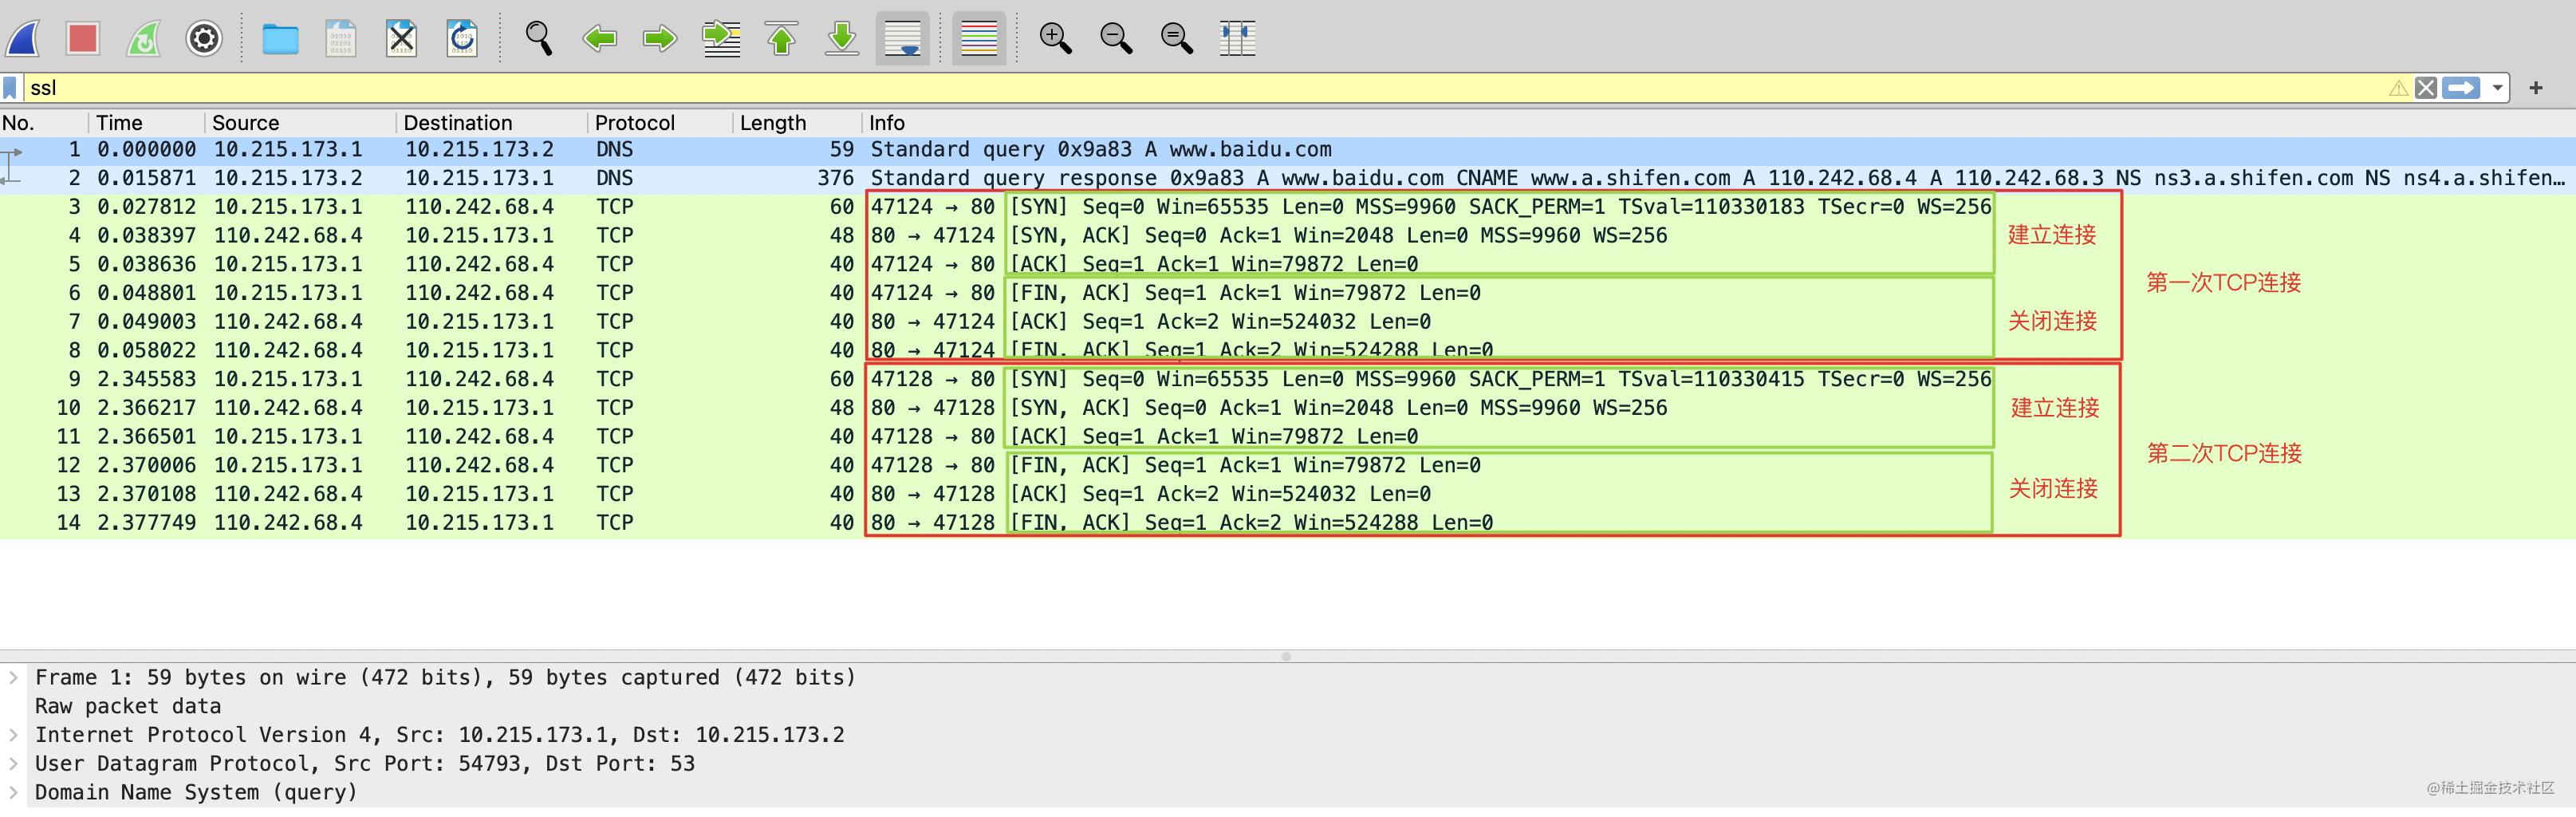2576x817 pixels.
Task: Zoom in on packet text
Action: point(1055,39)
